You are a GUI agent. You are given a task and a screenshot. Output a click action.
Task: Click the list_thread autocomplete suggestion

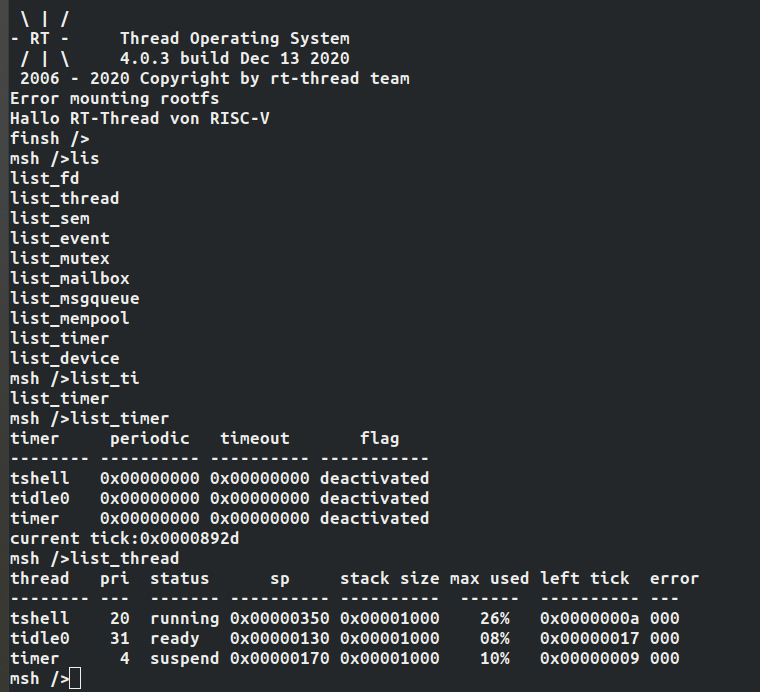65,198
